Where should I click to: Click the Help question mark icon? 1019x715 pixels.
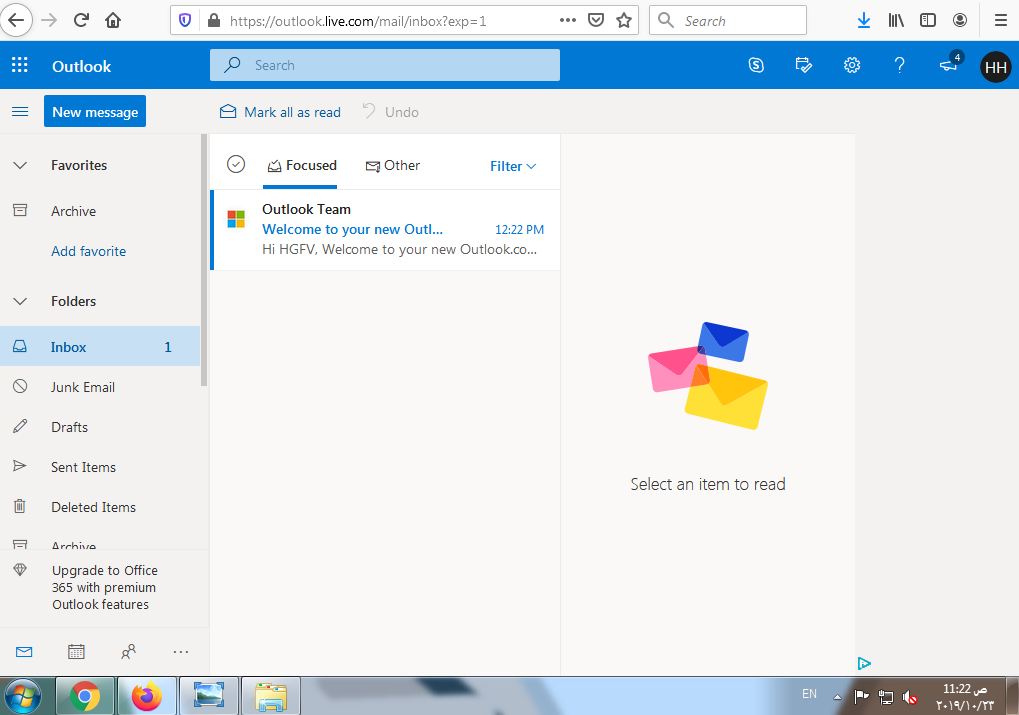(x=899, y=65)
